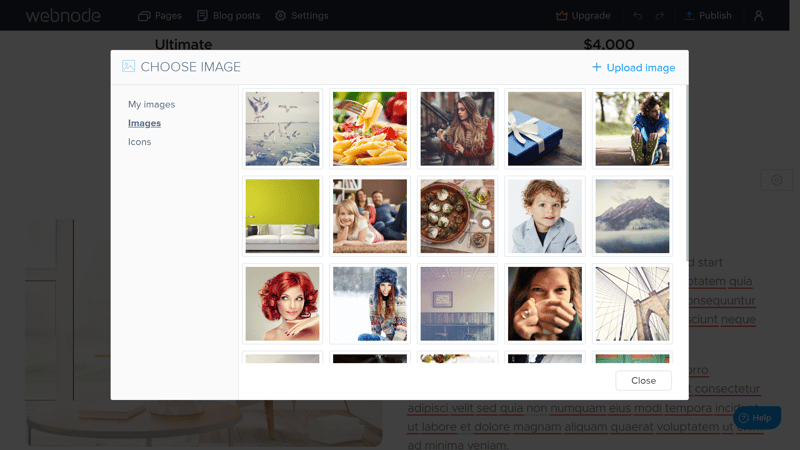Click the undo arrow icon
Screen dimensions: 800x450
(638, 16)
